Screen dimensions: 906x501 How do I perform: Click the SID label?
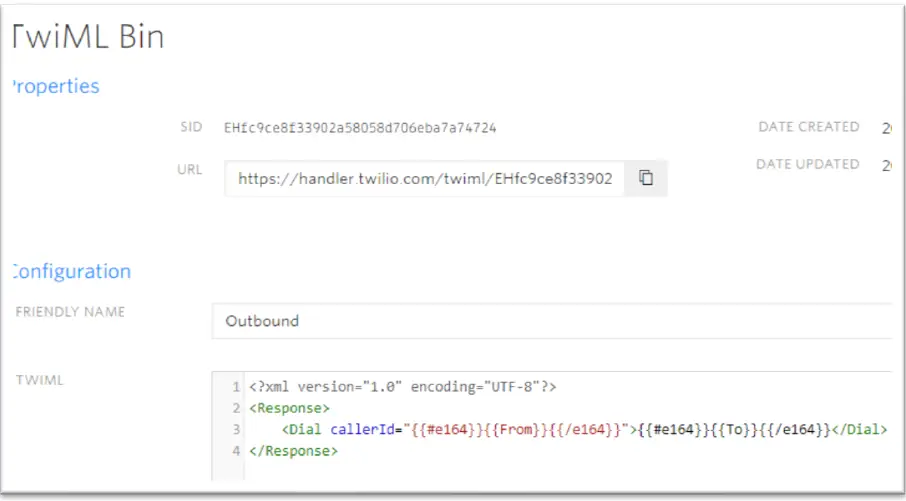tap(191, 127)
